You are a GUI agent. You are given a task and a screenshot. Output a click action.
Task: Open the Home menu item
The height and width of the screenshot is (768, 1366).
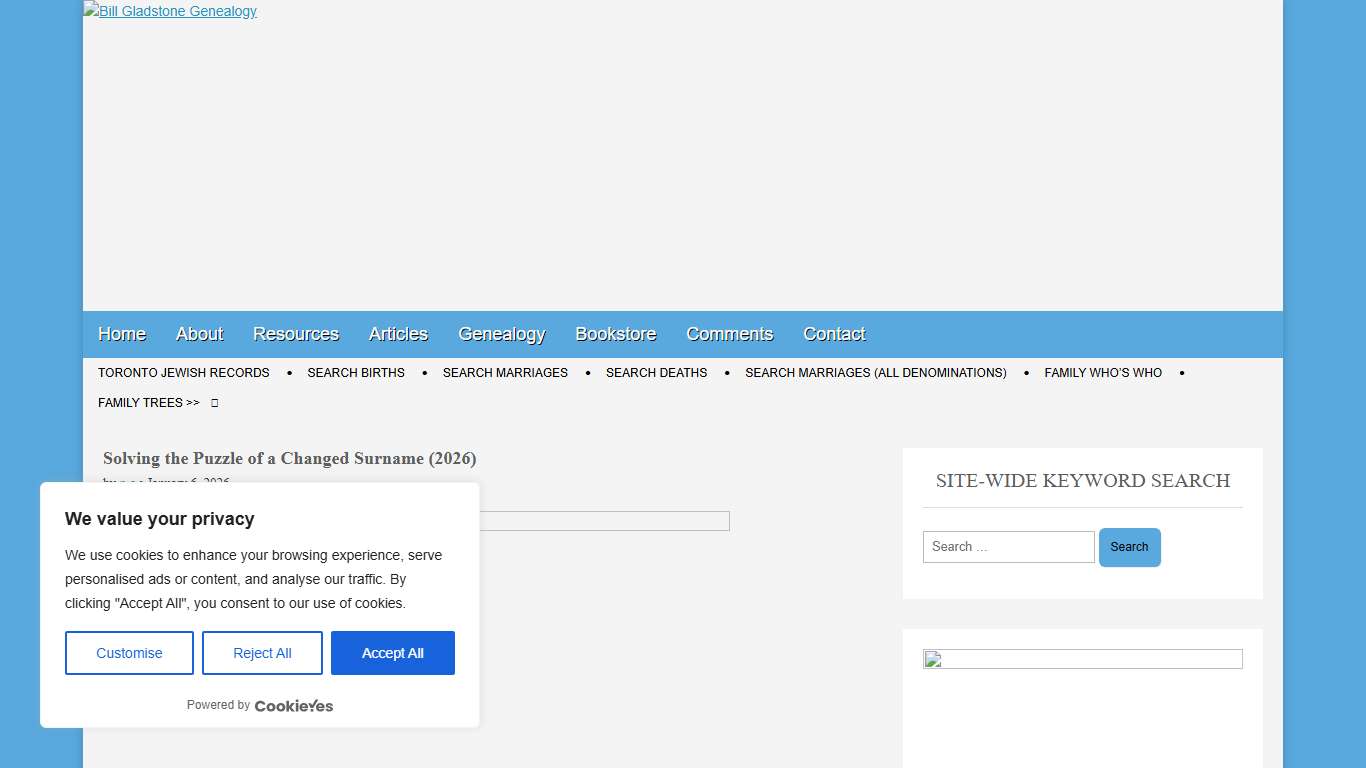pyautogui.click(x=122, y=334)
